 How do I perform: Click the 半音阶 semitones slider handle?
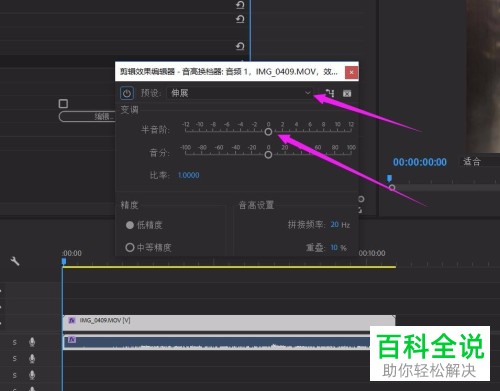tap(268, 132)
